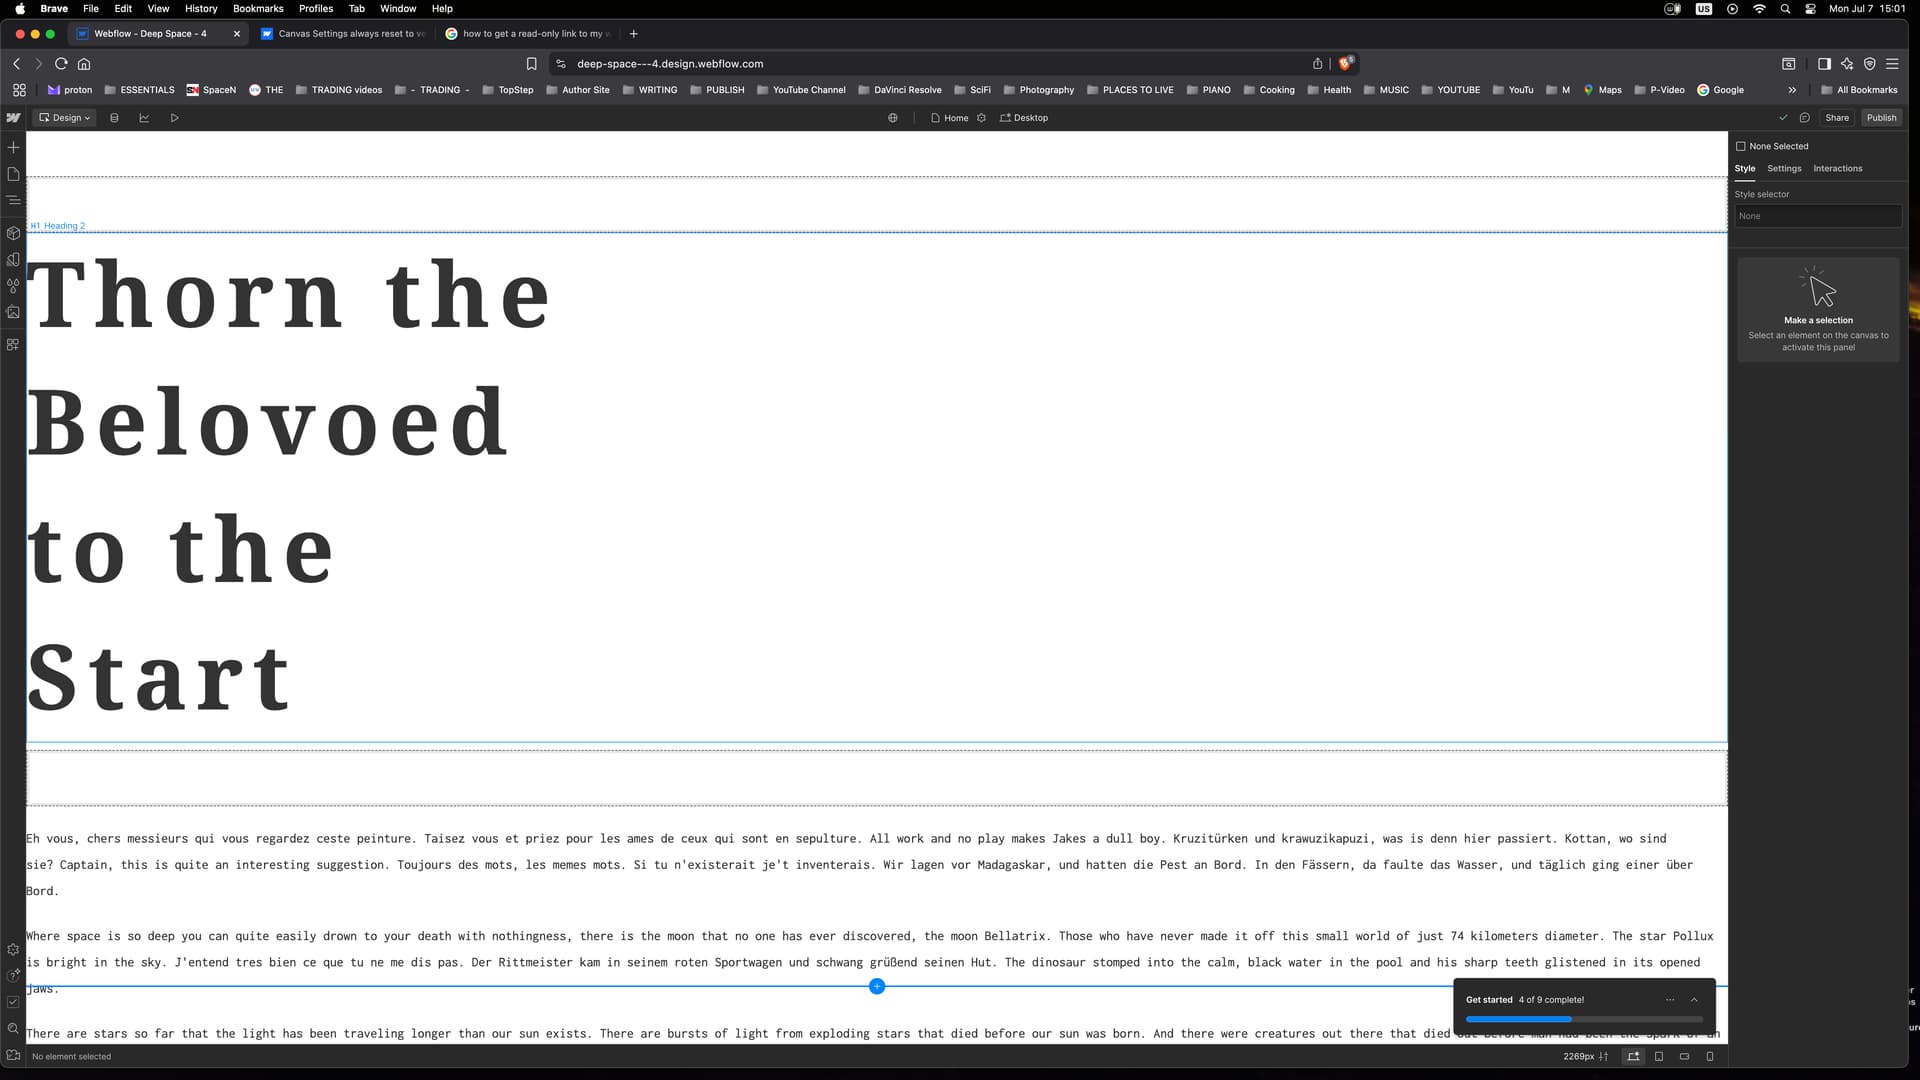The image size is (1920, 1080).
Task: Click the locale globe icon
Action: pos(893,118)
